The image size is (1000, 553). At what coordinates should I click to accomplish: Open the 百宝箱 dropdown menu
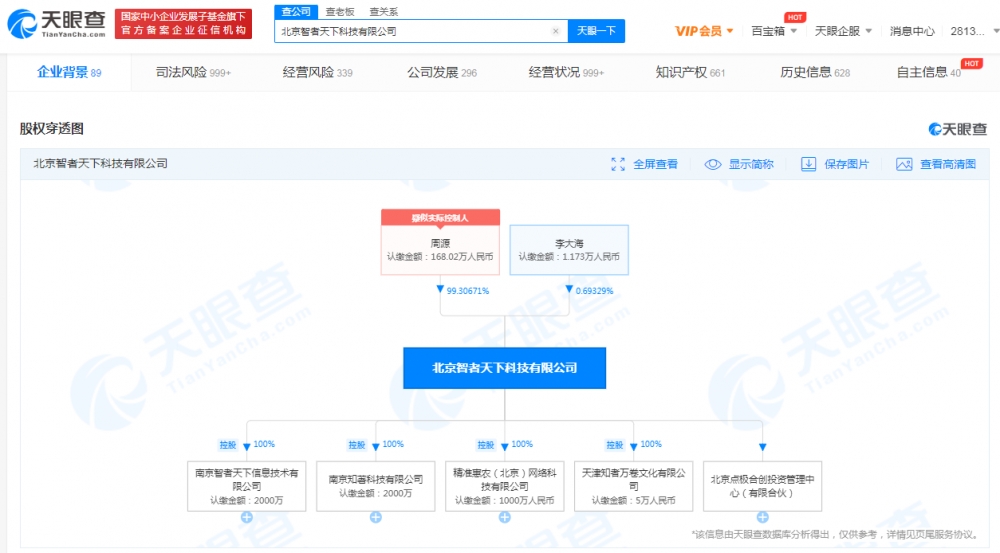[774, 31]
